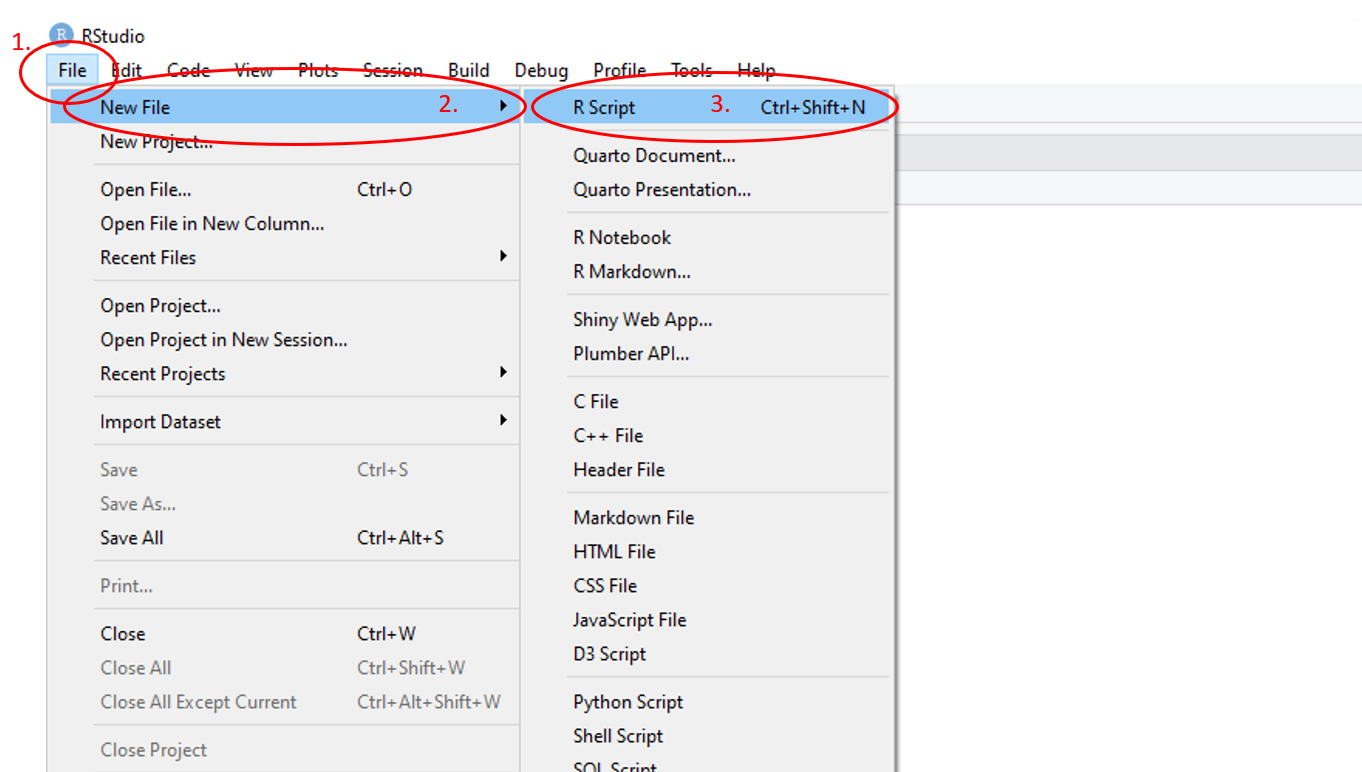Open the Code menu
The height and width of the screenshot is (772, 1362).
pyautogui.click(x=188, y=70)
